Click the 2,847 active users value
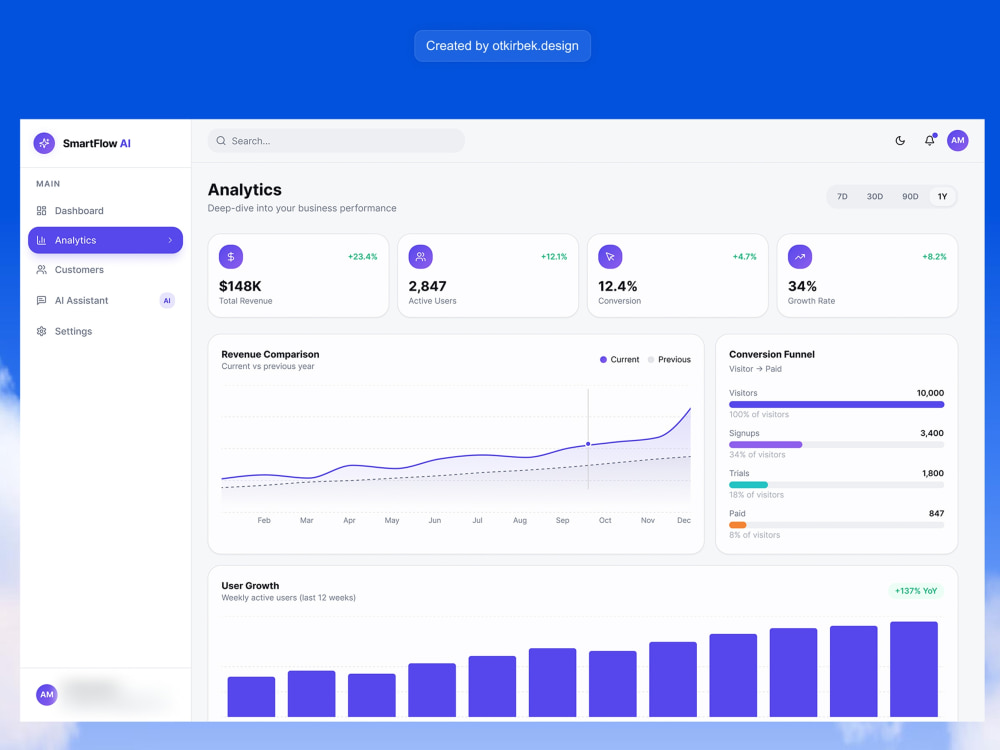The height and width of the screenshot is (750, 1000). point(427,286)
